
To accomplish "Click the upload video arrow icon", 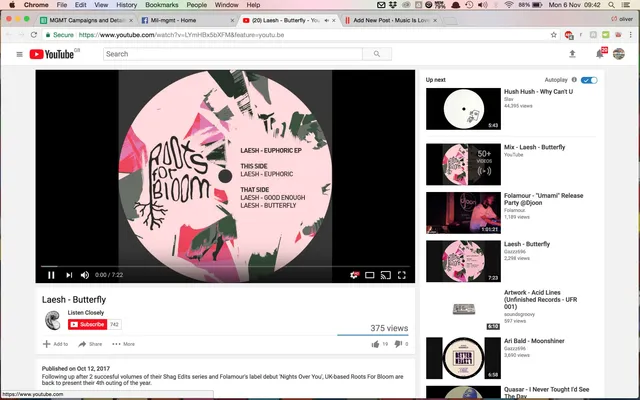I will 572,54.
